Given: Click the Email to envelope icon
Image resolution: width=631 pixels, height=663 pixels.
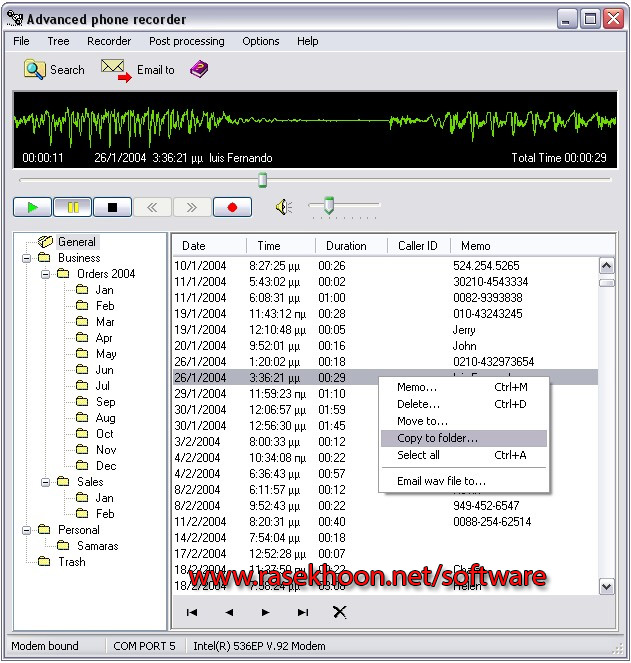Looking at the screenshot, I should click(116, 70).
